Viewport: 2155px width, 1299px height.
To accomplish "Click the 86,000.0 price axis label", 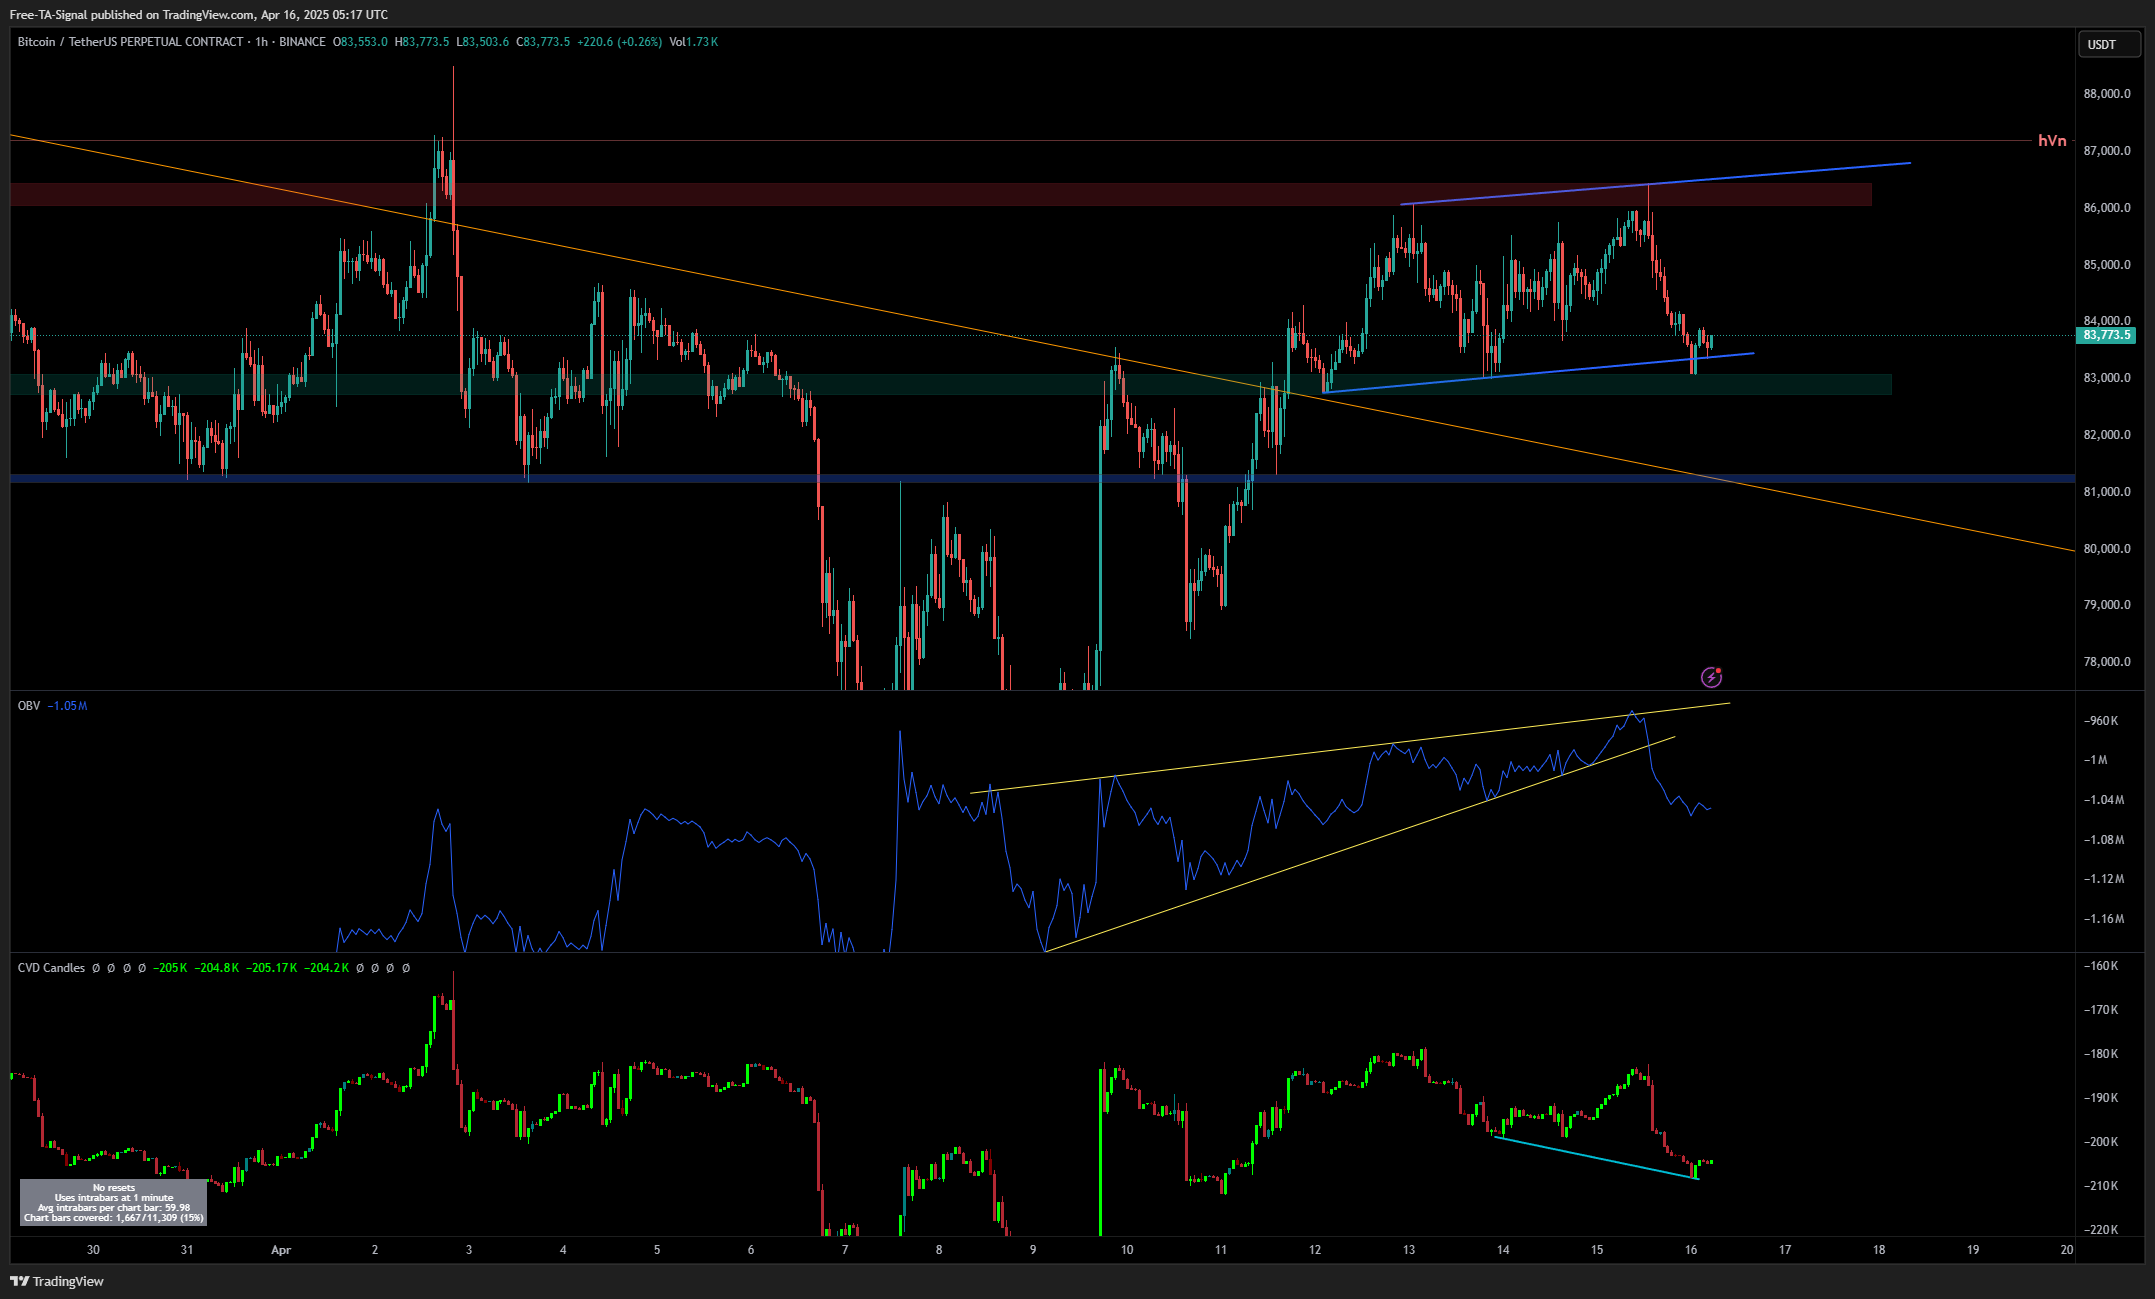I will 2107,208.
